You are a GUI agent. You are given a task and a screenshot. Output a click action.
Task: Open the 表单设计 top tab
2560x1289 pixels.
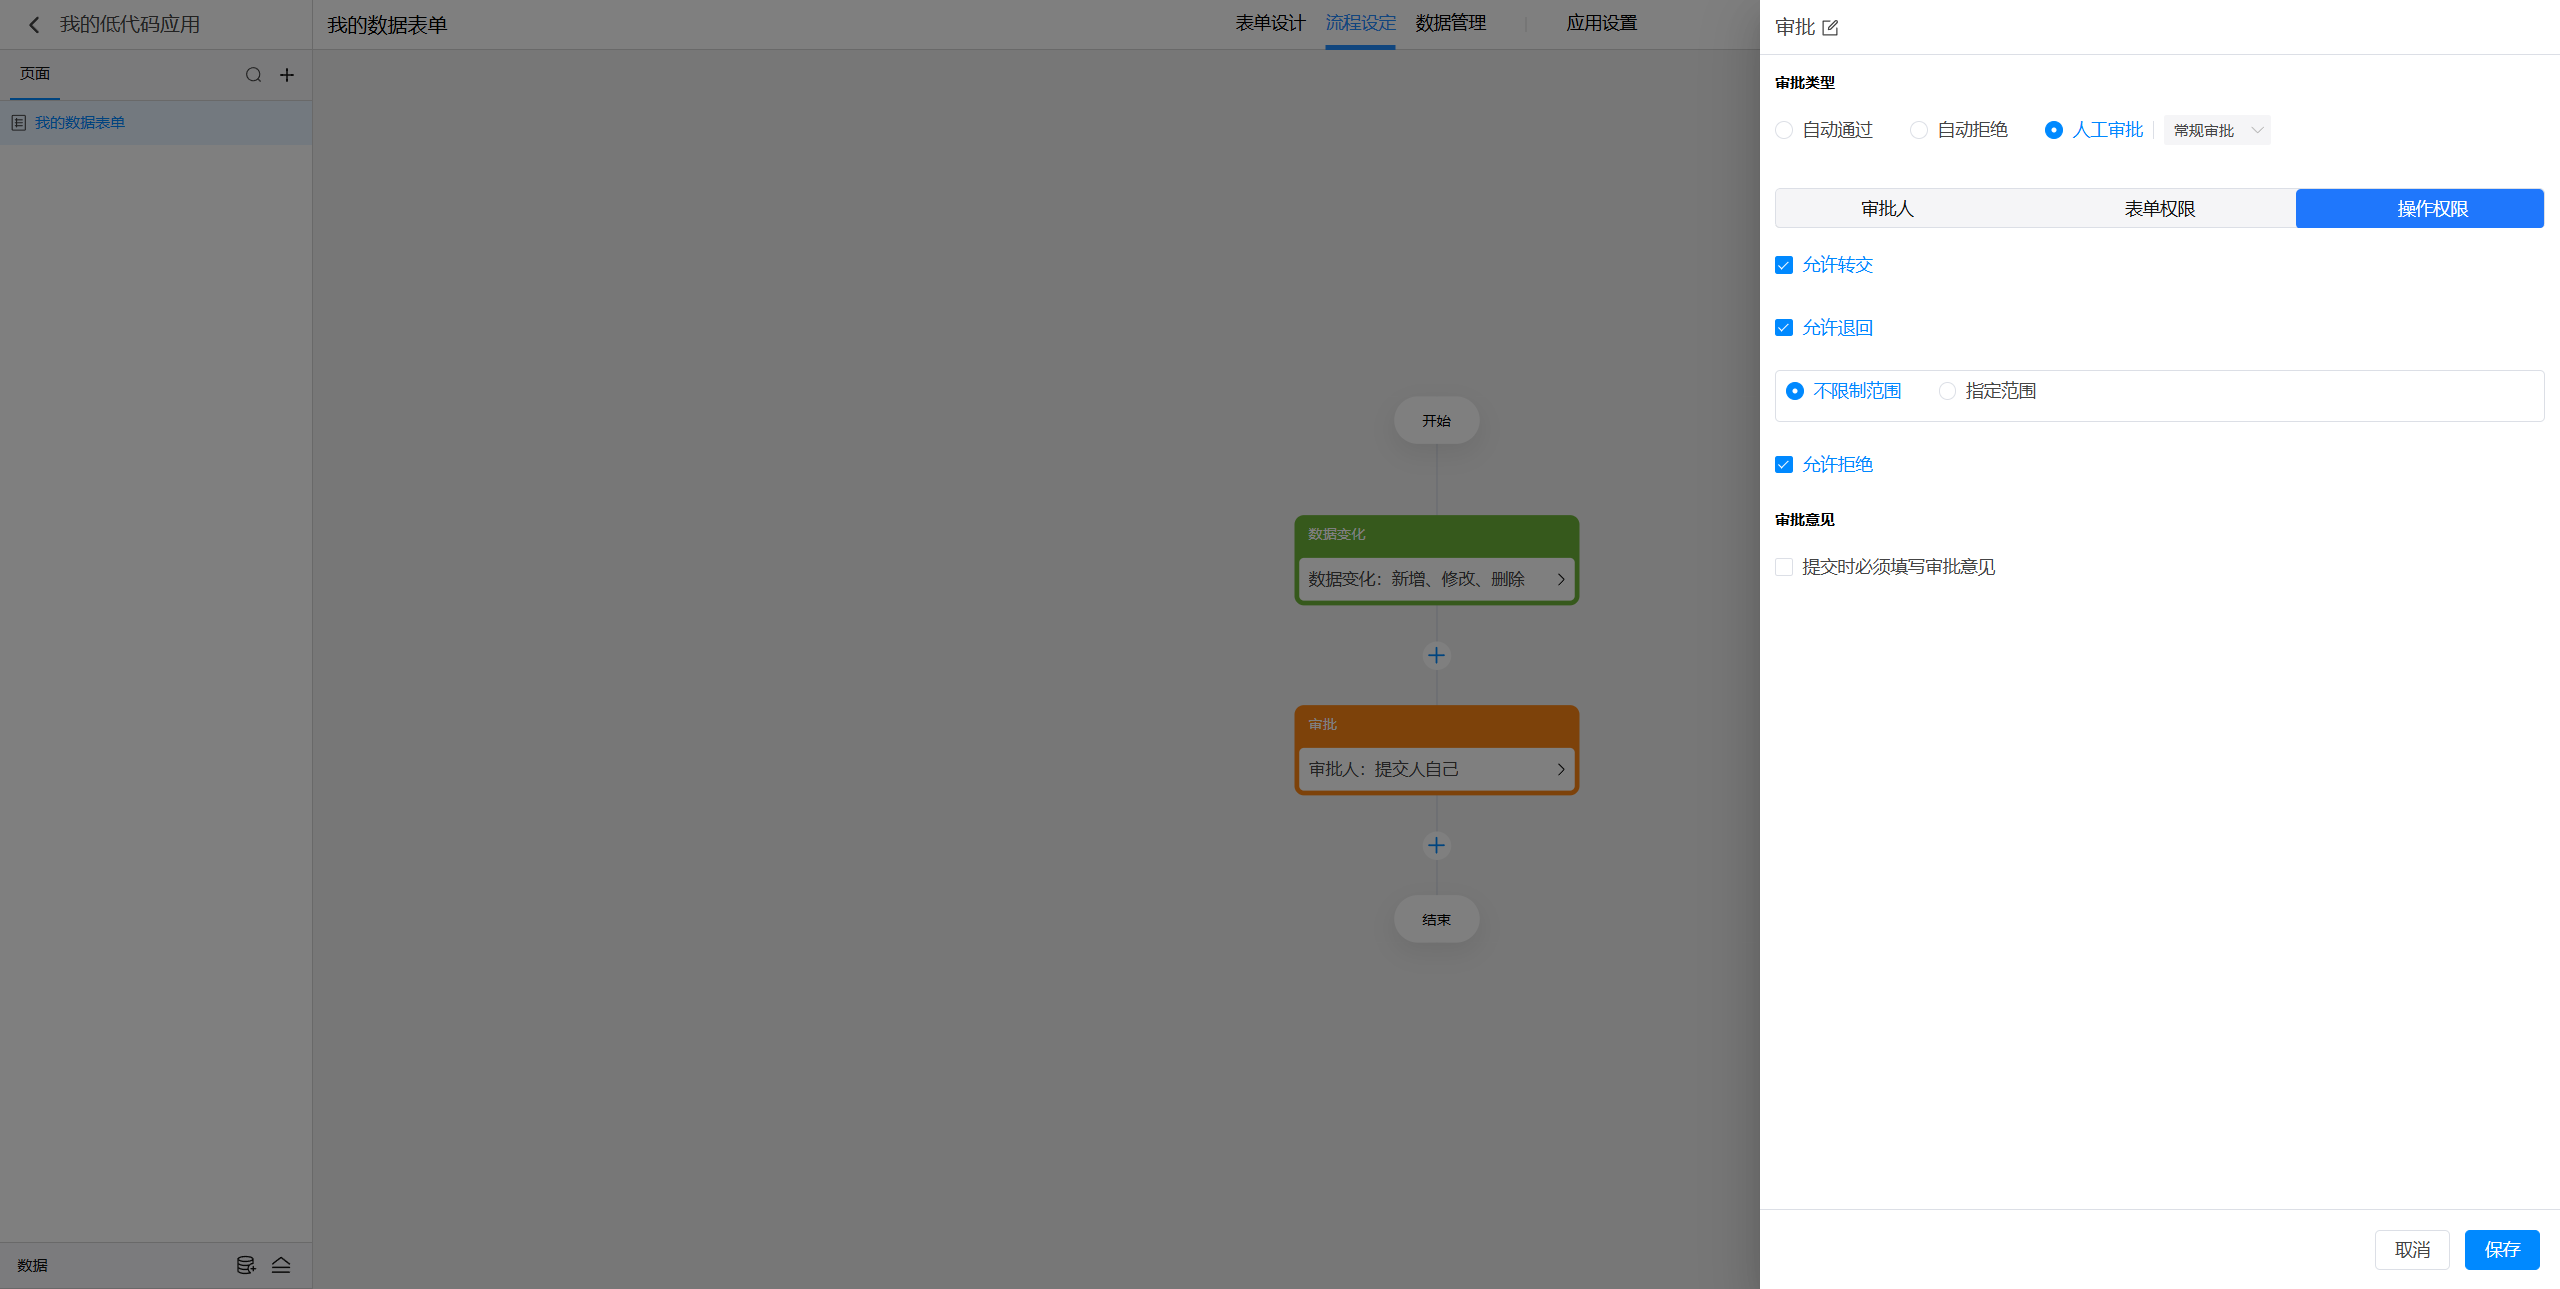click(x=1269, y=23)
